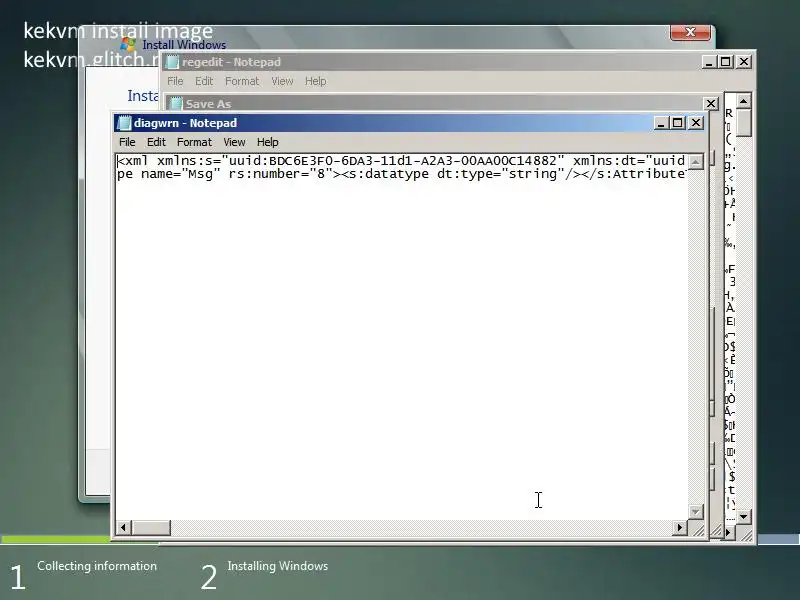Click the regedit Notepad title bar icon

coord(172,62)
